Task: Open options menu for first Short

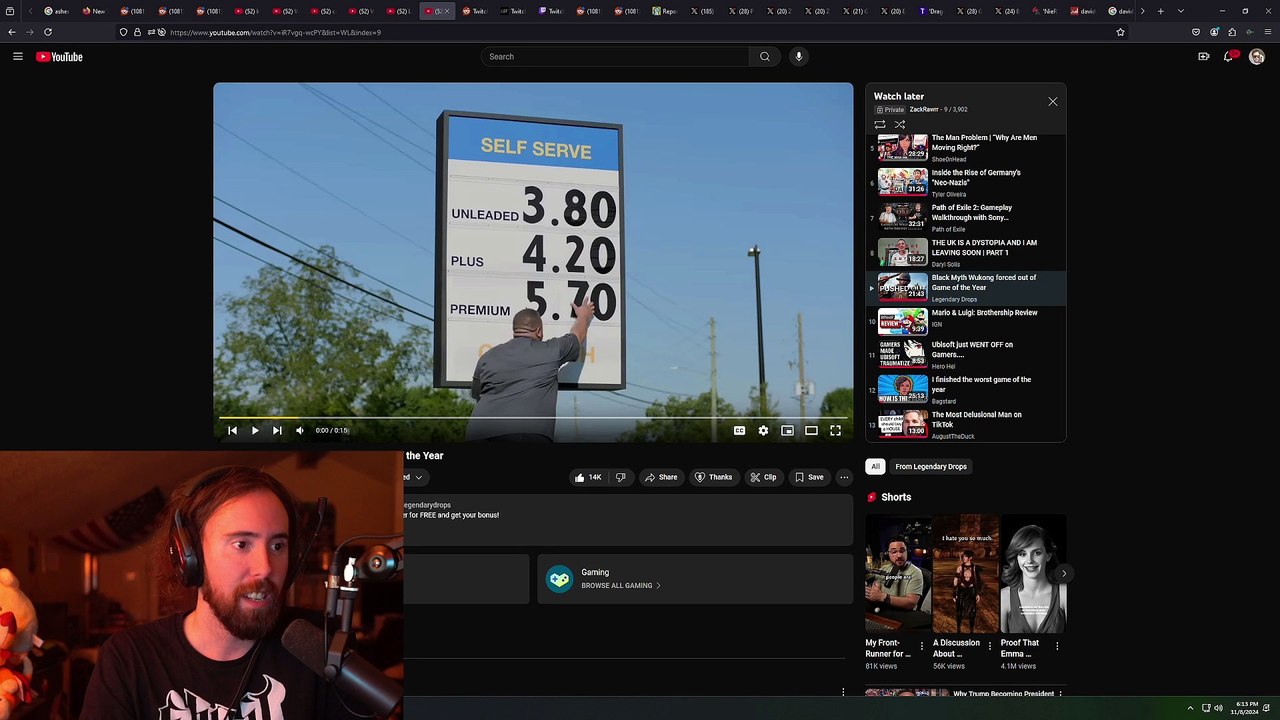Action: click(x=922, y=646)
